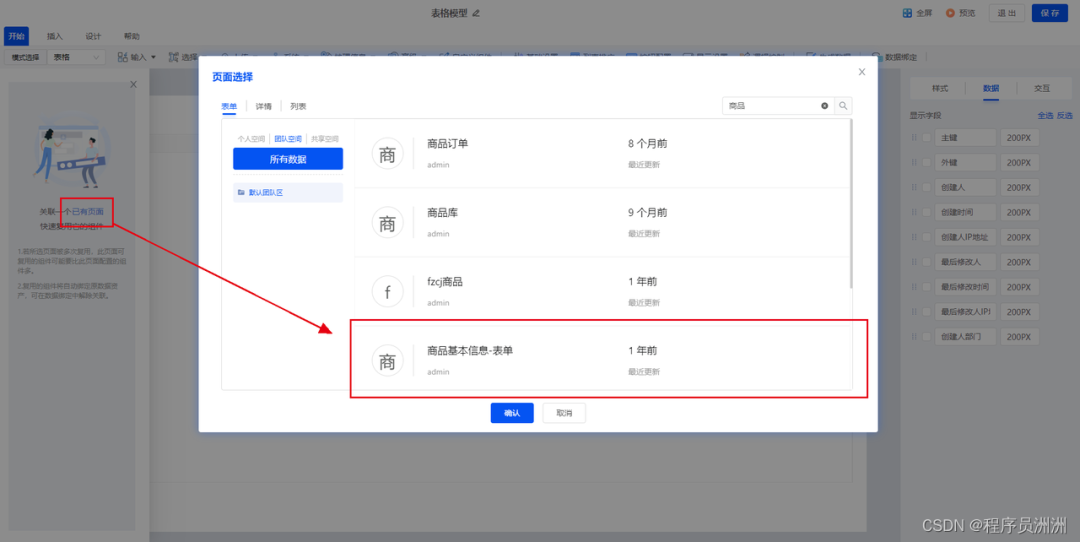
Task: Click the 全屏 fullscreen icon
Action: [907, 13]
